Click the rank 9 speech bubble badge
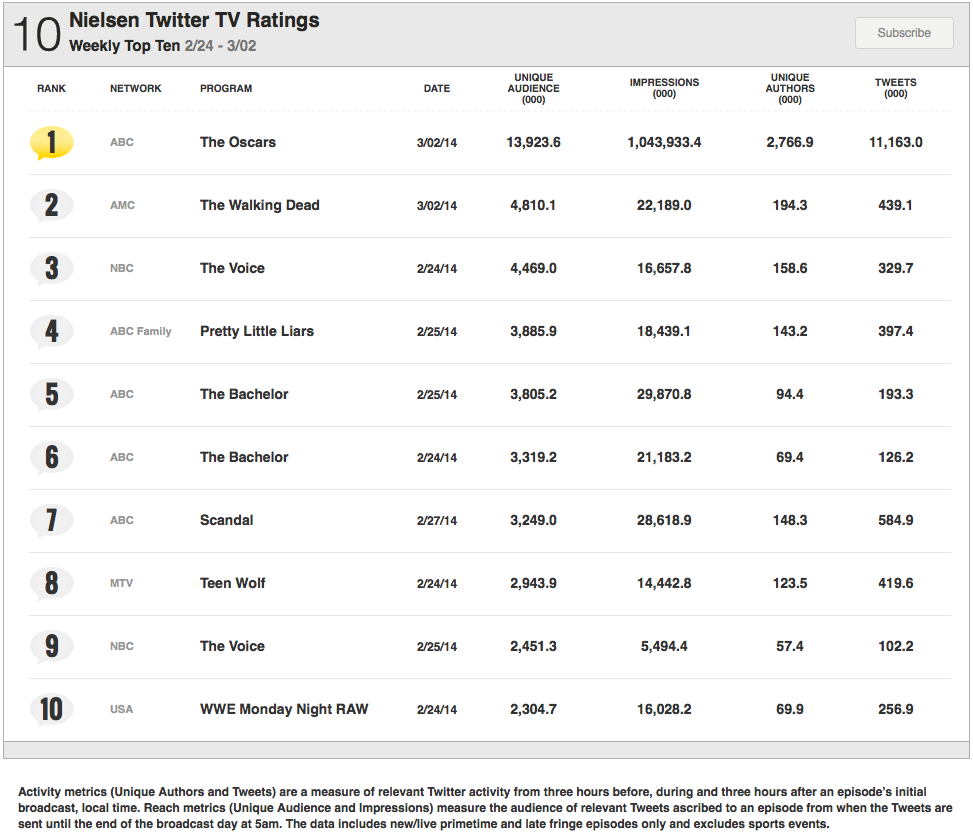The image size is (973, 840). [x=52, y=646]
